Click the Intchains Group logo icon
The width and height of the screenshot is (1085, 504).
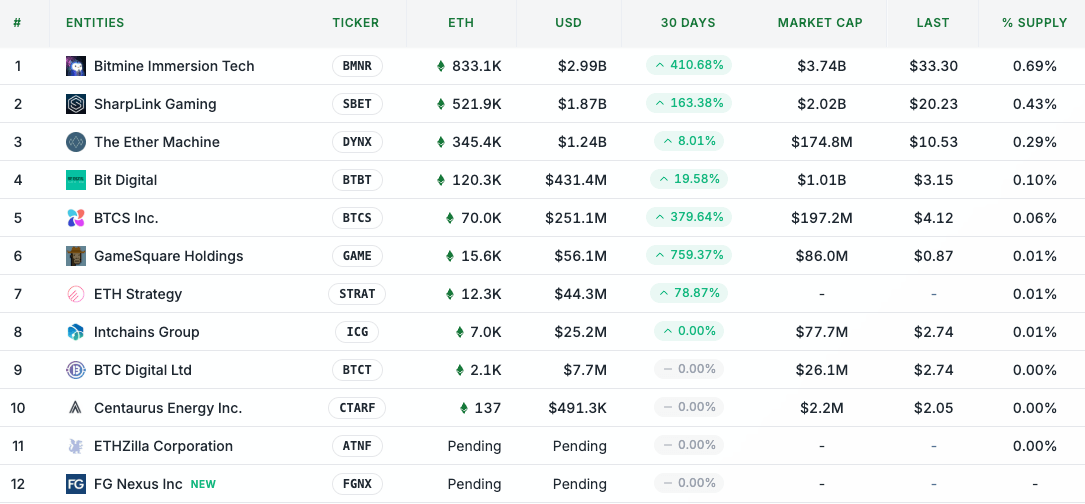click(x=76, y=332)
